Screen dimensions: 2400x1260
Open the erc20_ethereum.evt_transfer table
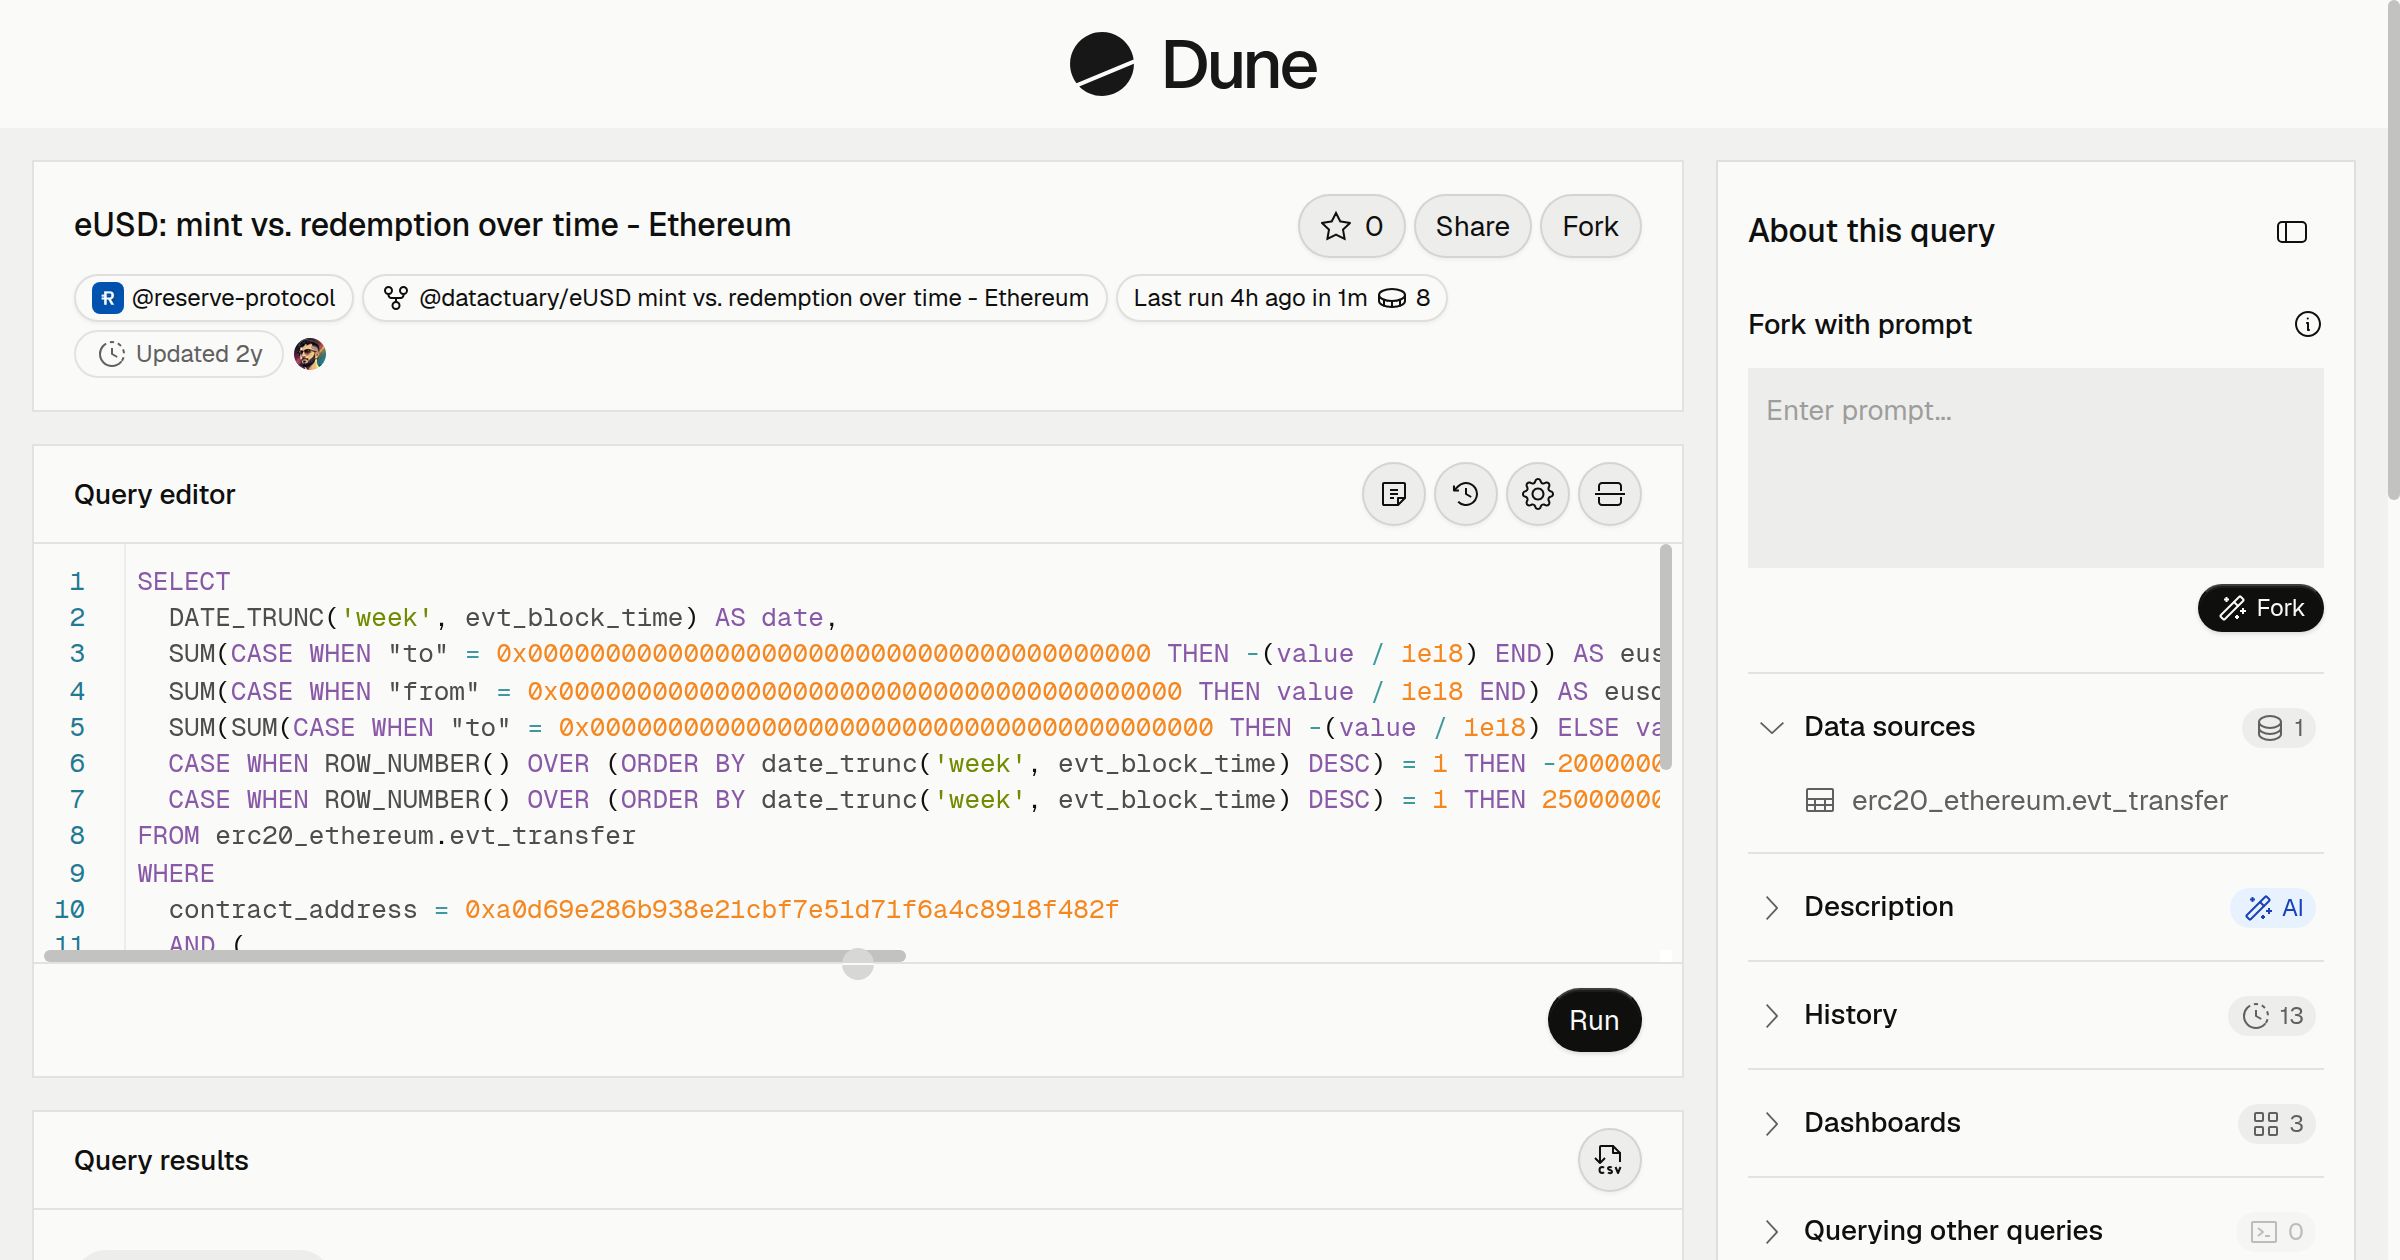tap(2016, 800)
